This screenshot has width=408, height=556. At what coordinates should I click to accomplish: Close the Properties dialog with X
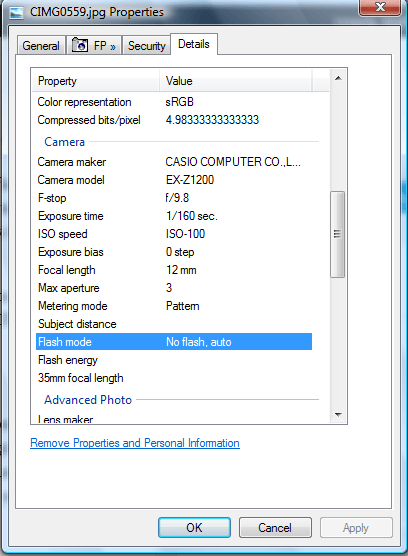pos(380,7)
